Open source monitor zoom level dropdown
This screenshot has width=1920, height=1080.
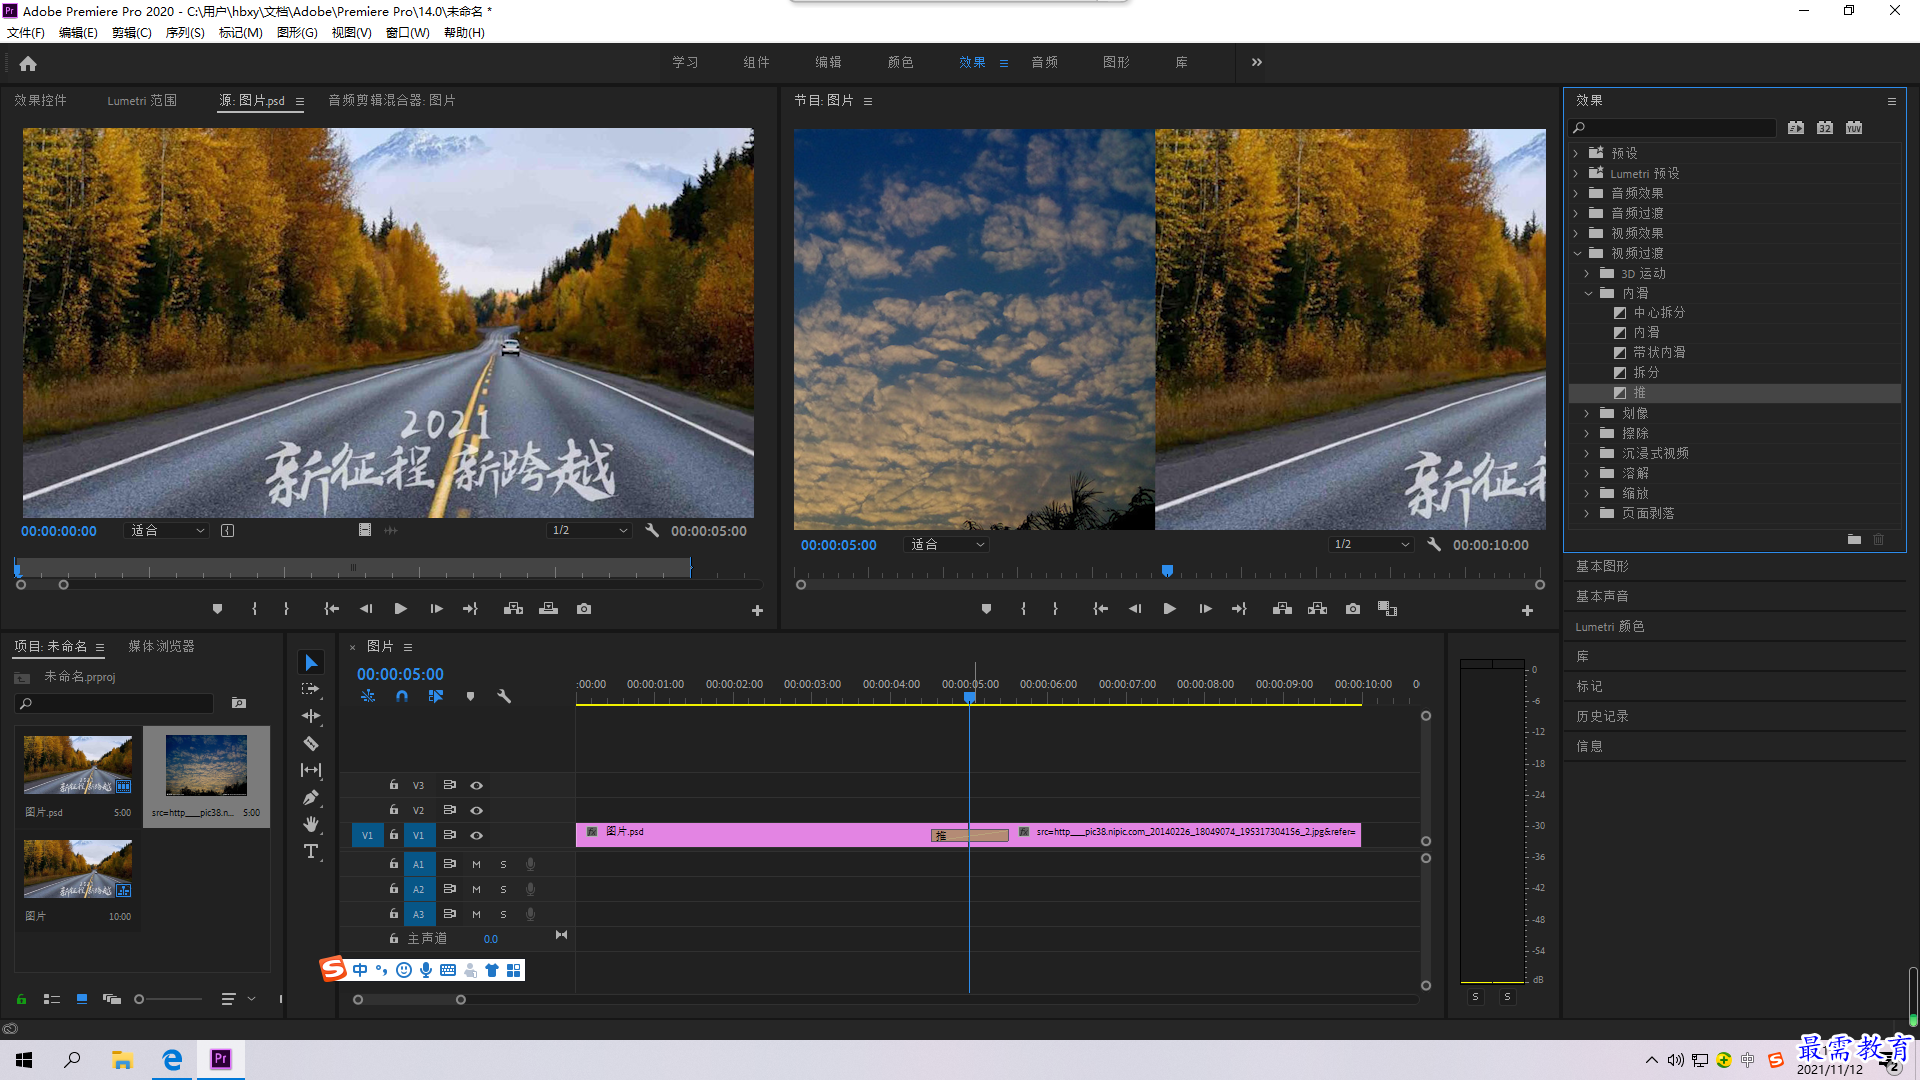167,531
